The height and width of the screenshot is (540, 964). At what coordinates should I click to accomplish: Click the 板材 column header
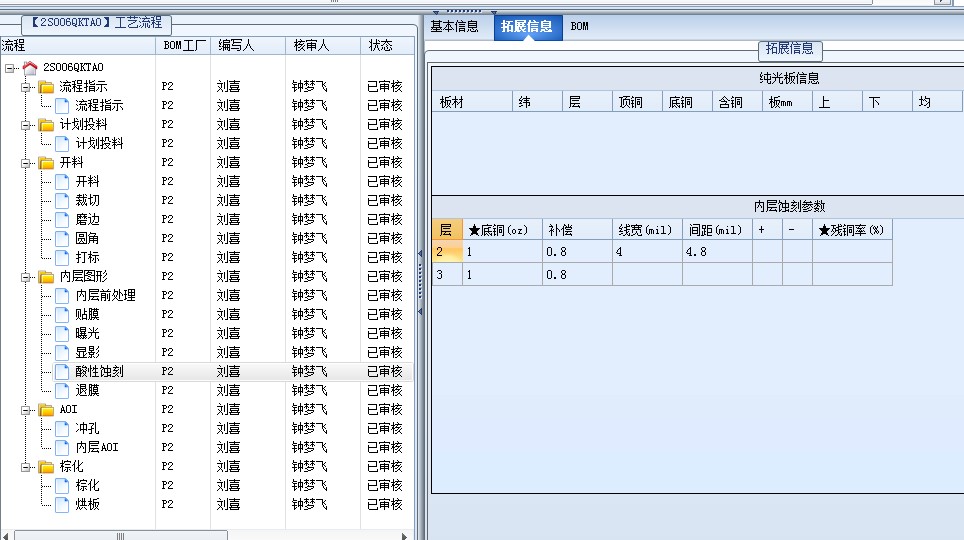[473, 102]
